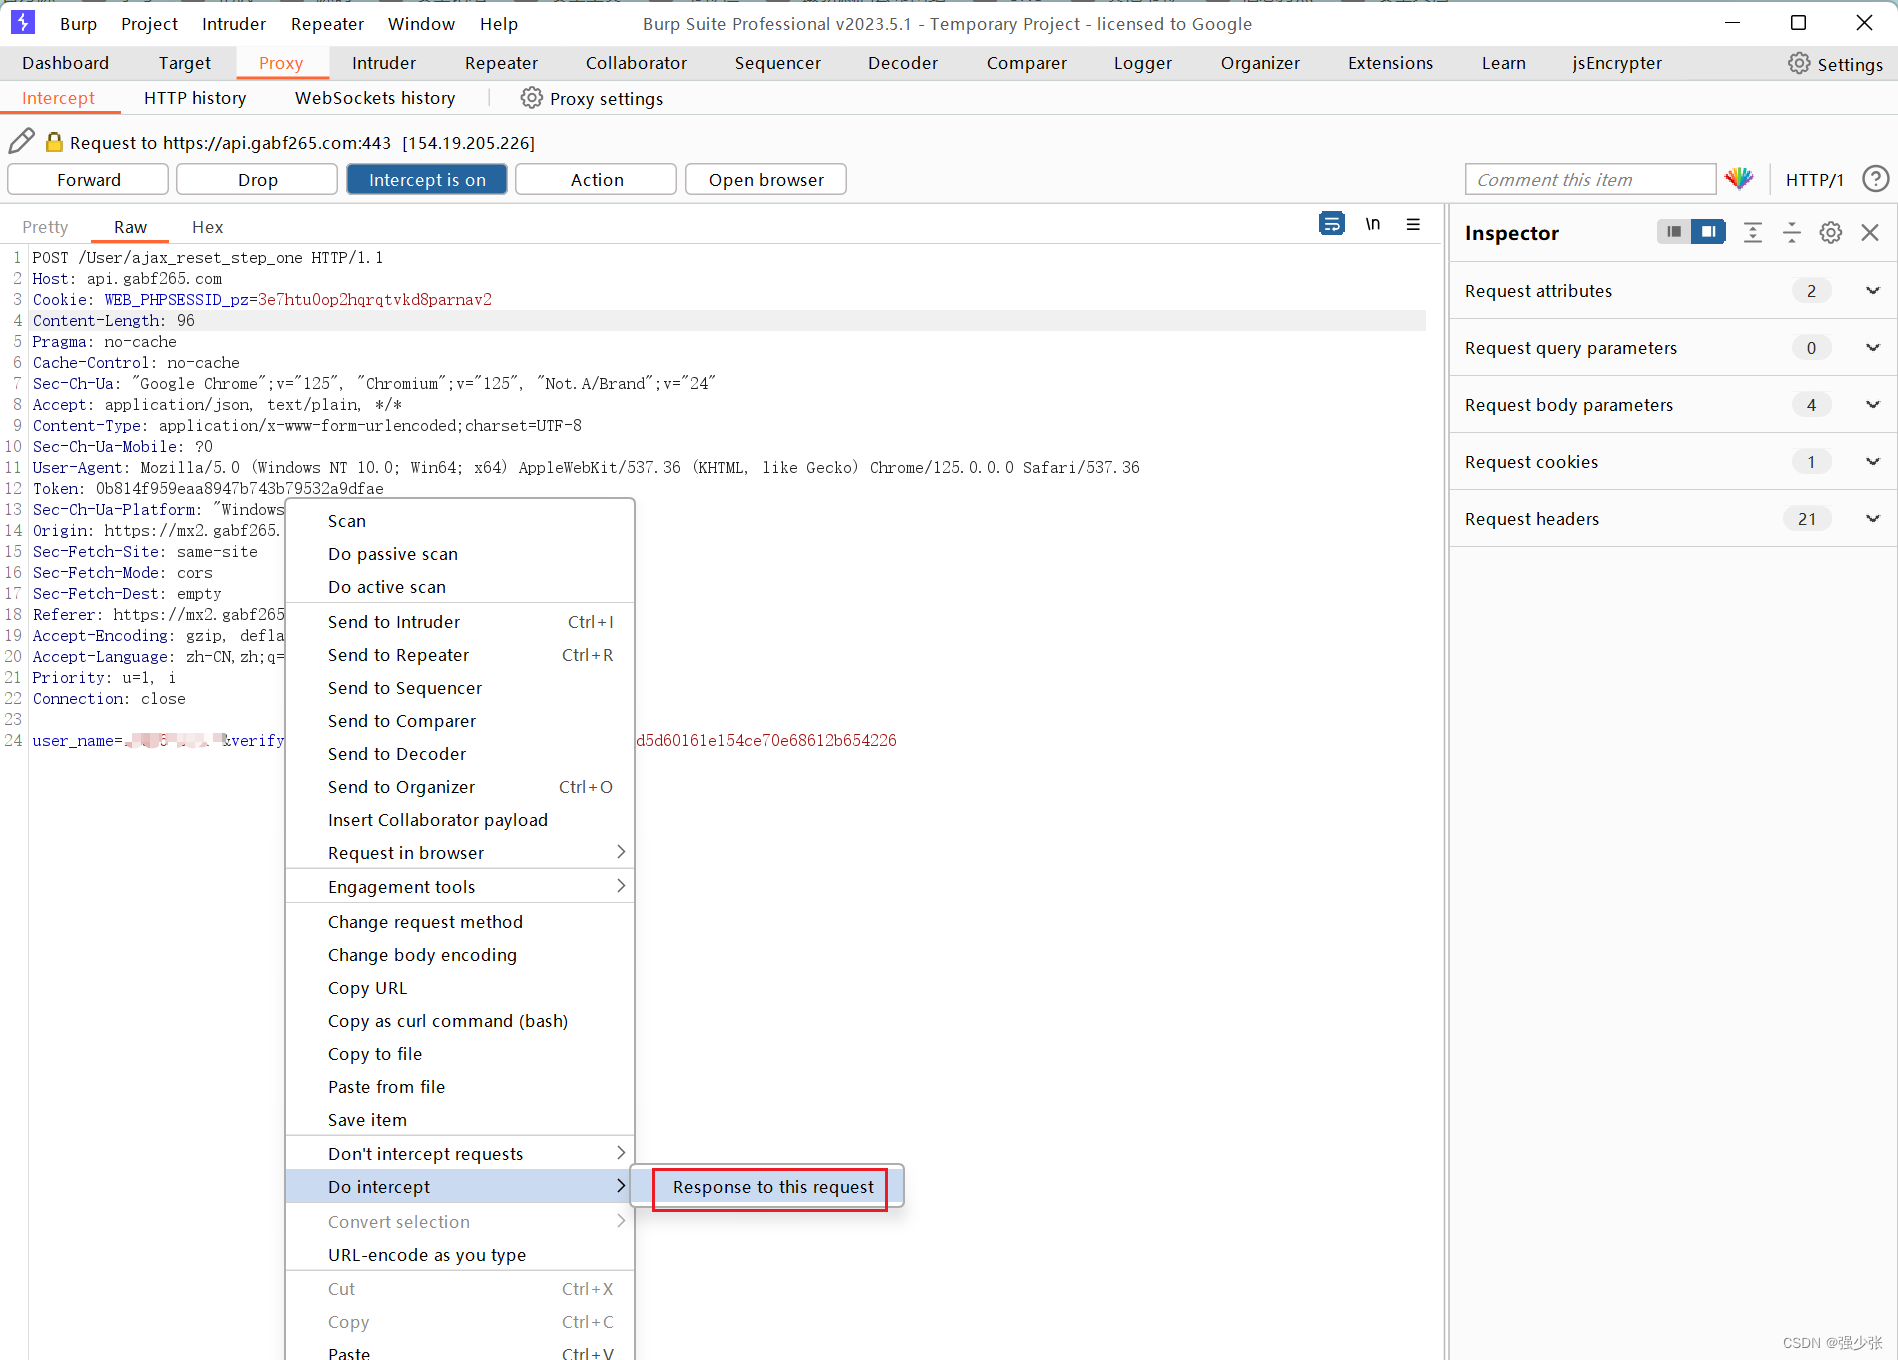Switch Inspector to left-docked layout icon
This screenshot has height=1360, width=1898.
[1674, 232]
